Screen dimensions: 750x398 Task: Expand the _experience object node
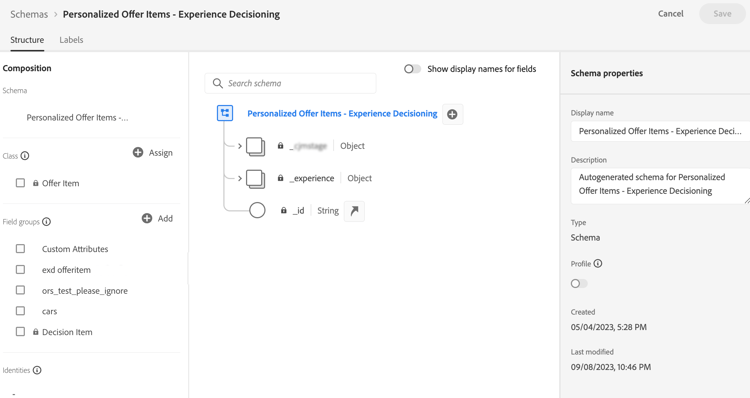pyautogui.click(x=240, y=178)
